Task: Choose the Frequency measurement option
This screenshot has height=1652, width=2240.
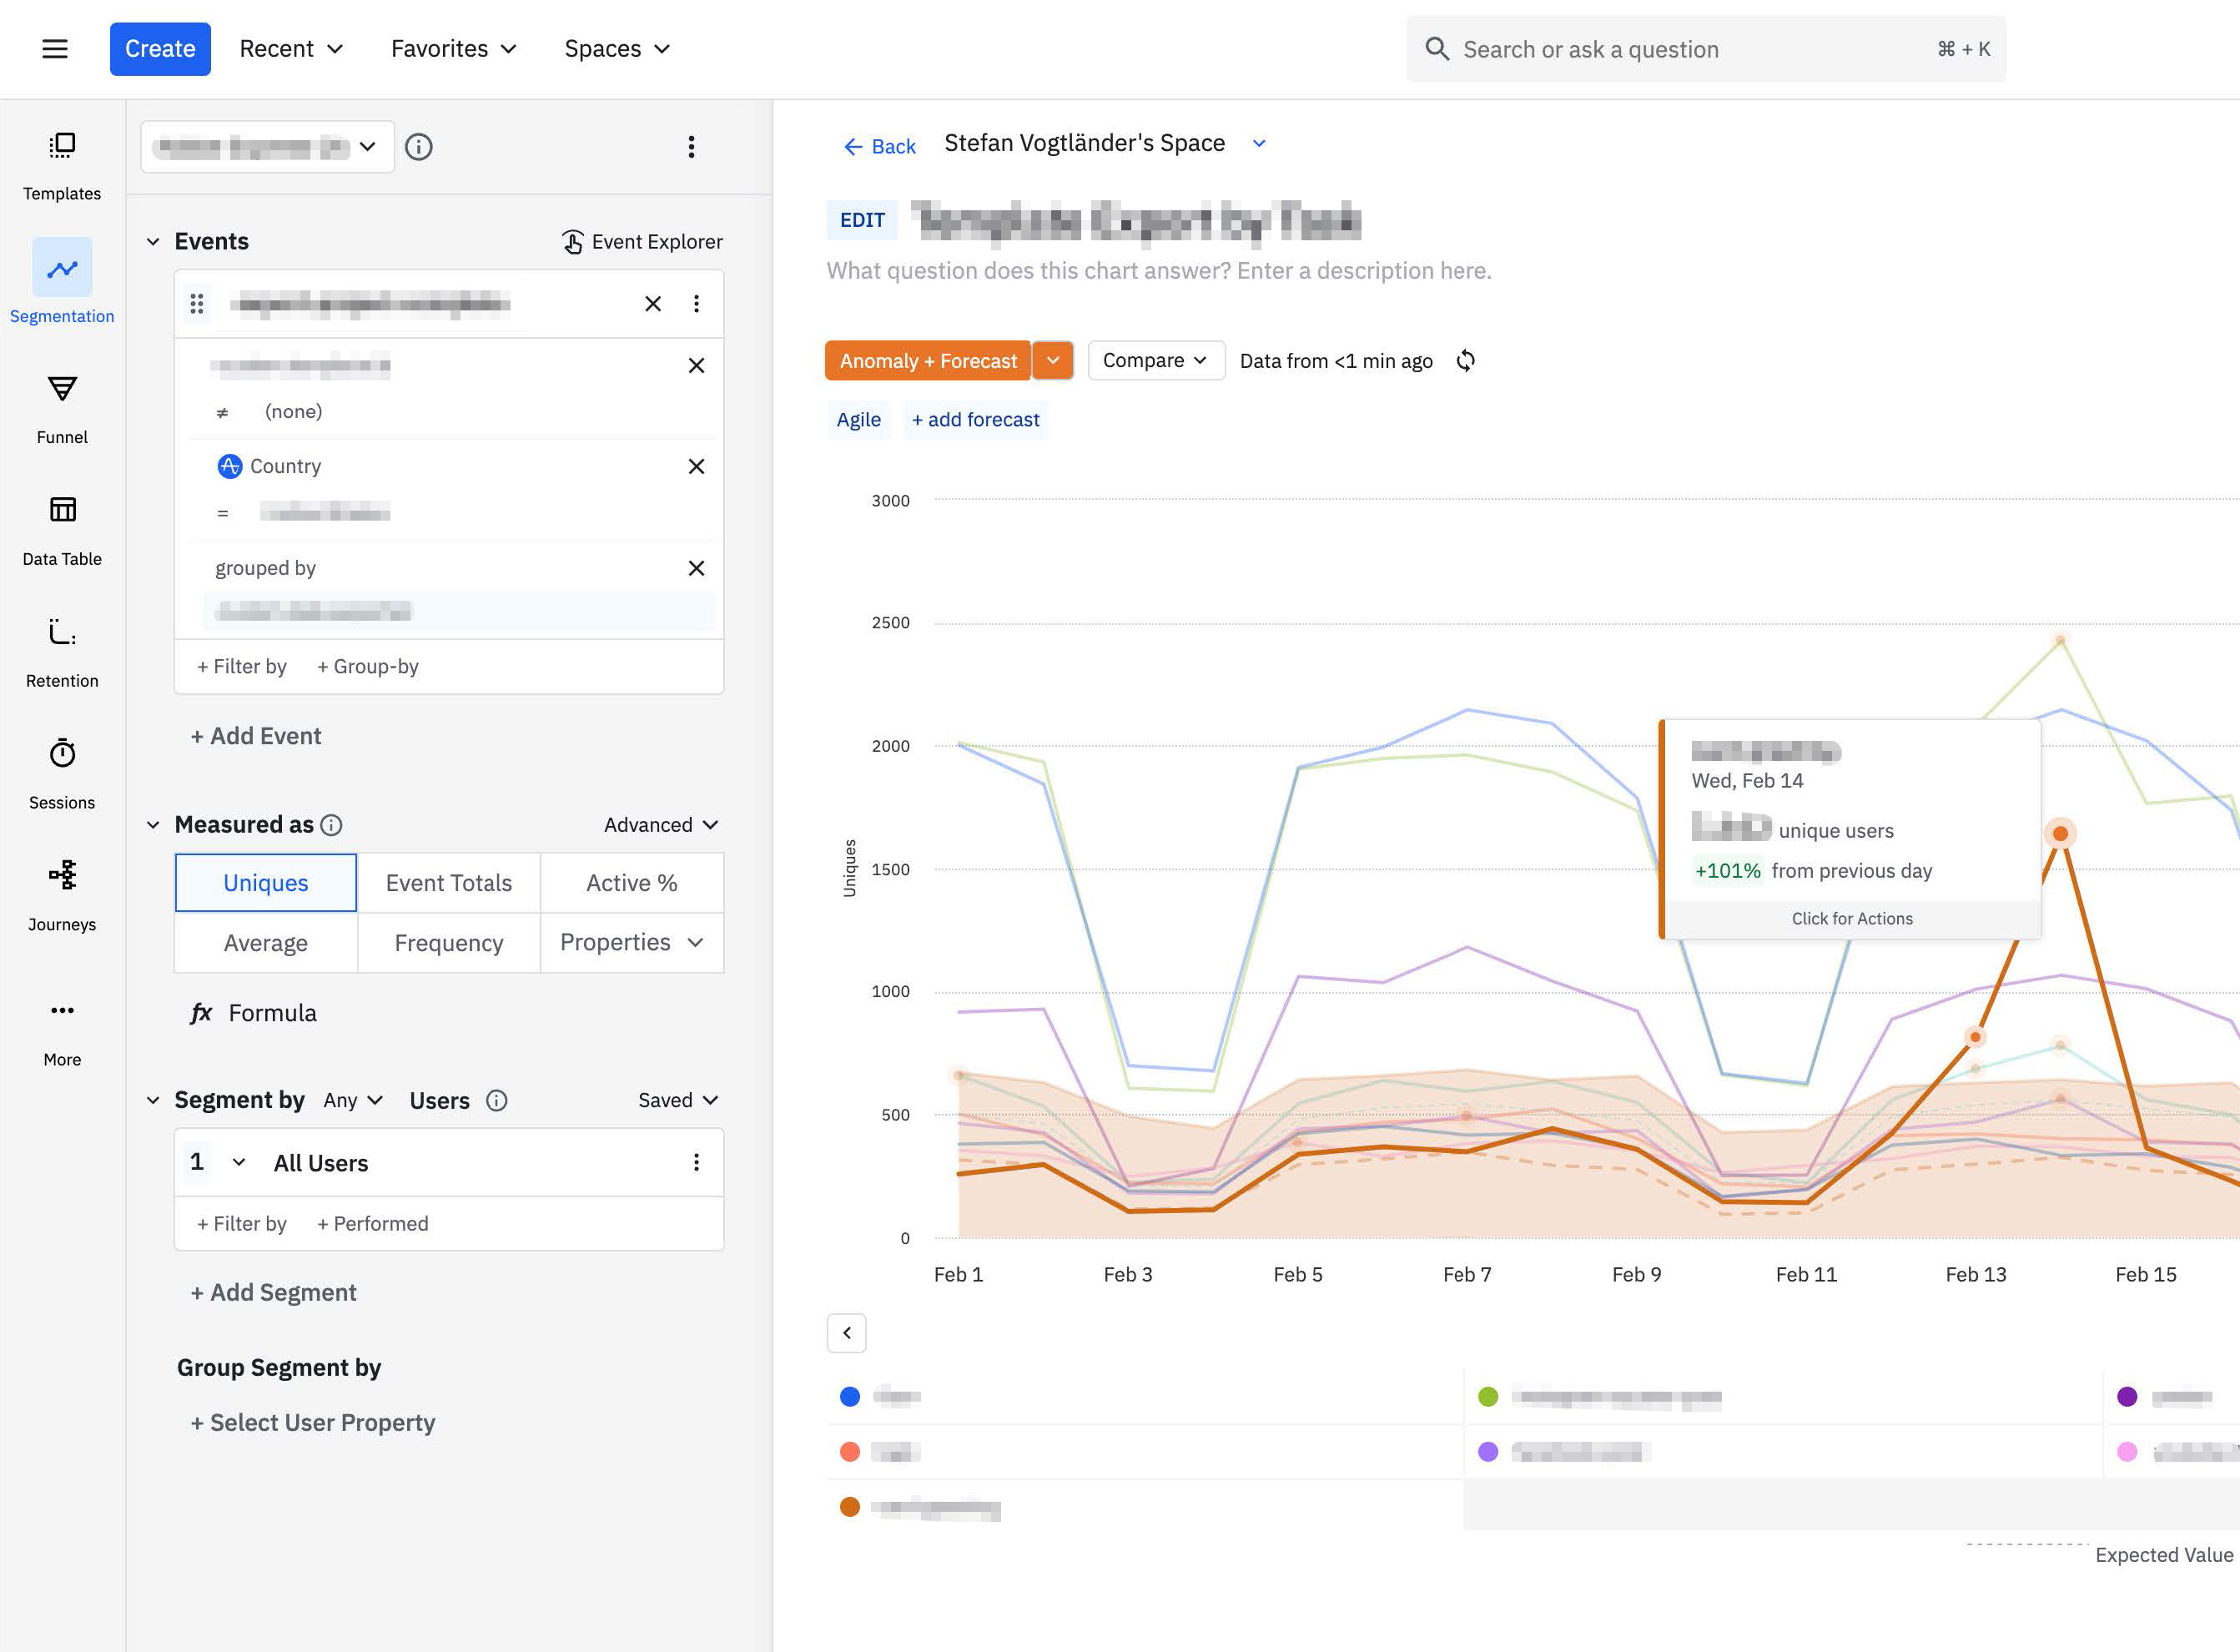Action: (x=448, y=942)
